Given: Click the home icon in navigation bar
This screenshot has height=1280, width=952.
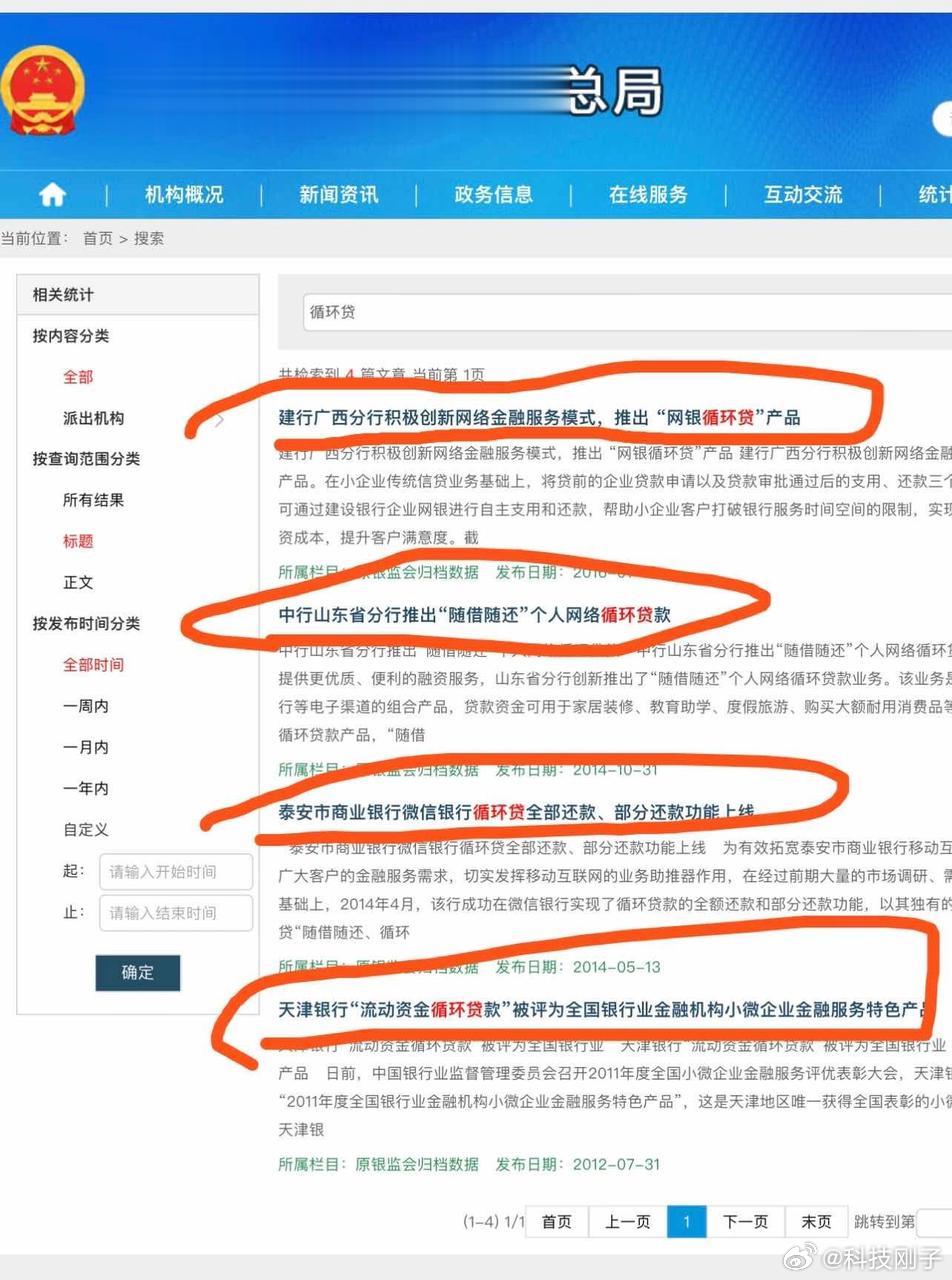Looking at the screenshot, I should (x=52, y=195).
